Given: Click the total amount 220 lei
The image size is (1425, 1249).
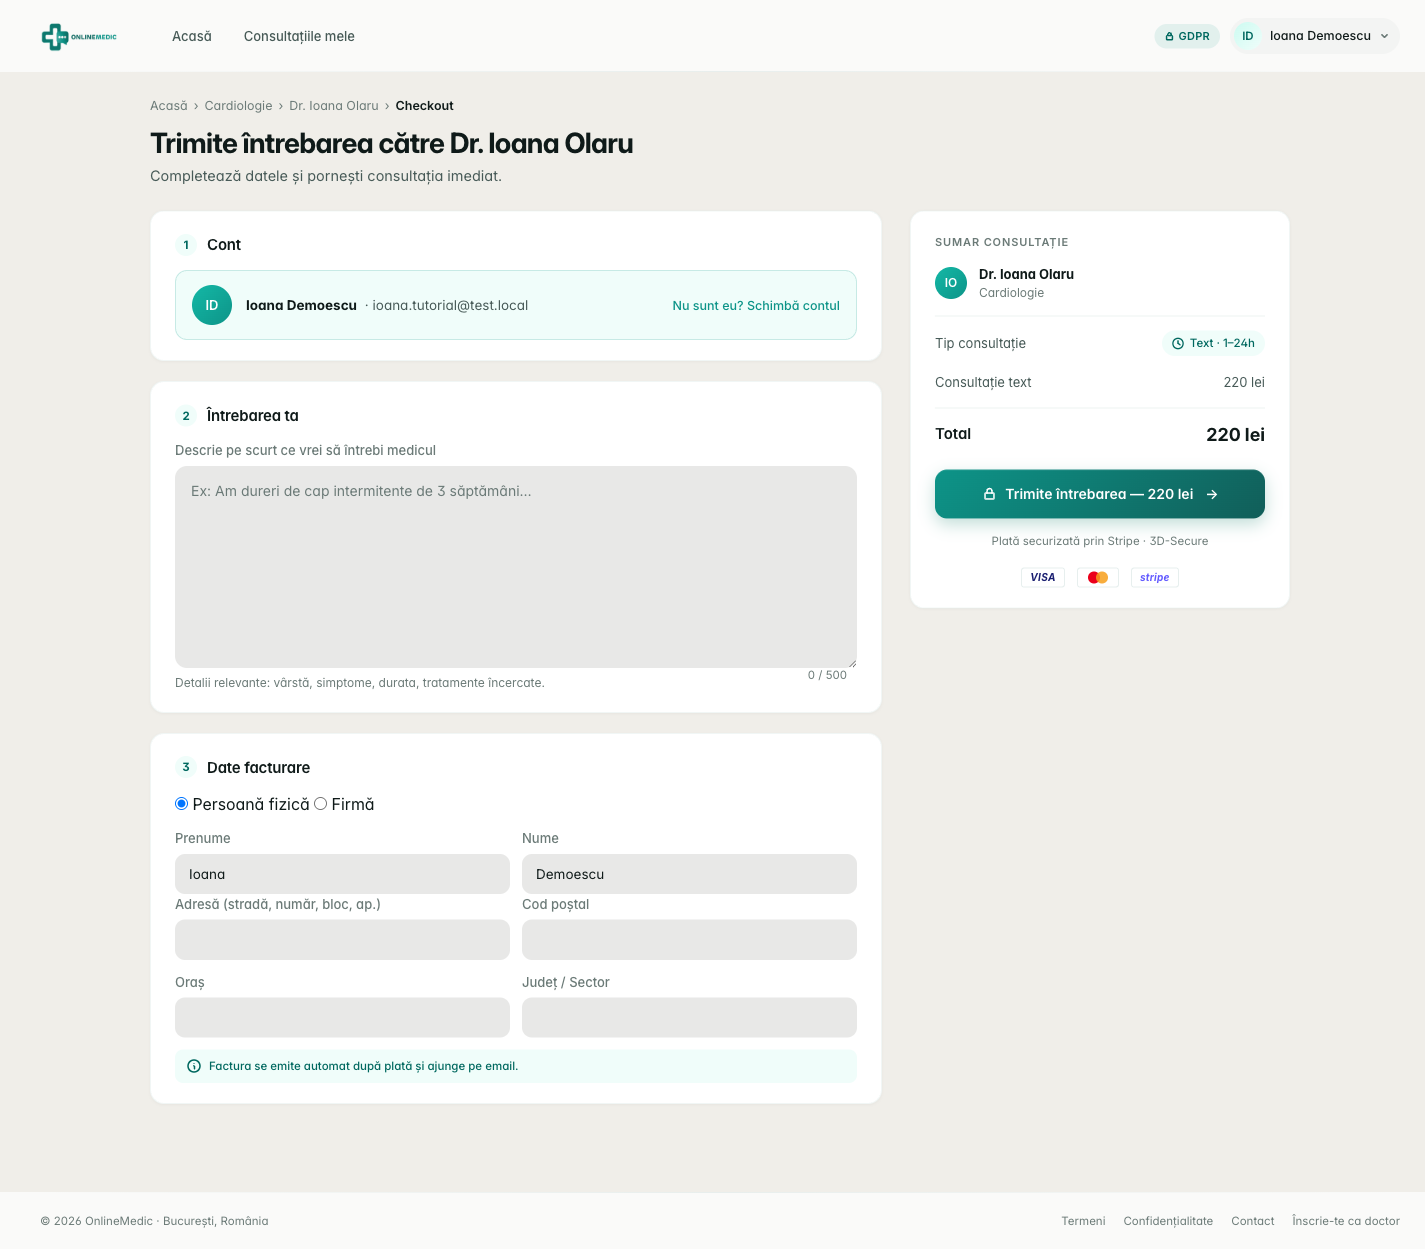Looking at the screenshot, I should point(1235,434).
